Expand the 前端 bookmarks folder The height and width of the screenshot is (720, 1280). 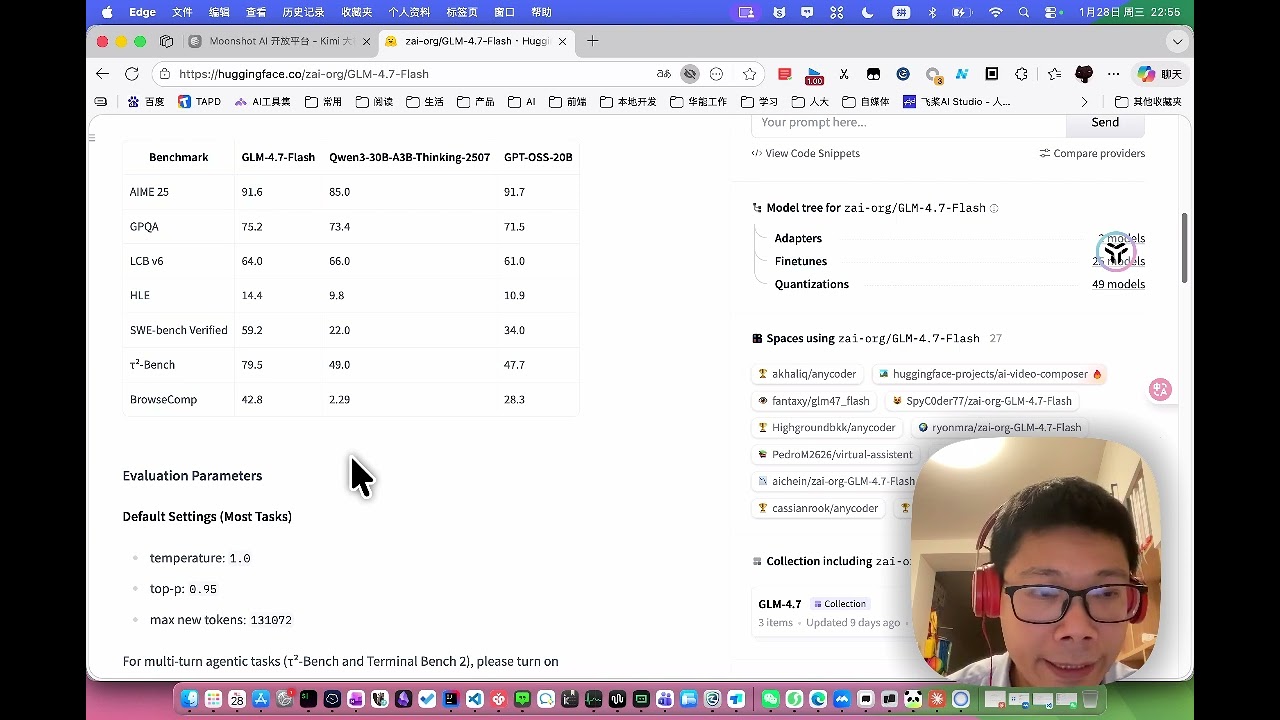[x=568, y=102]
